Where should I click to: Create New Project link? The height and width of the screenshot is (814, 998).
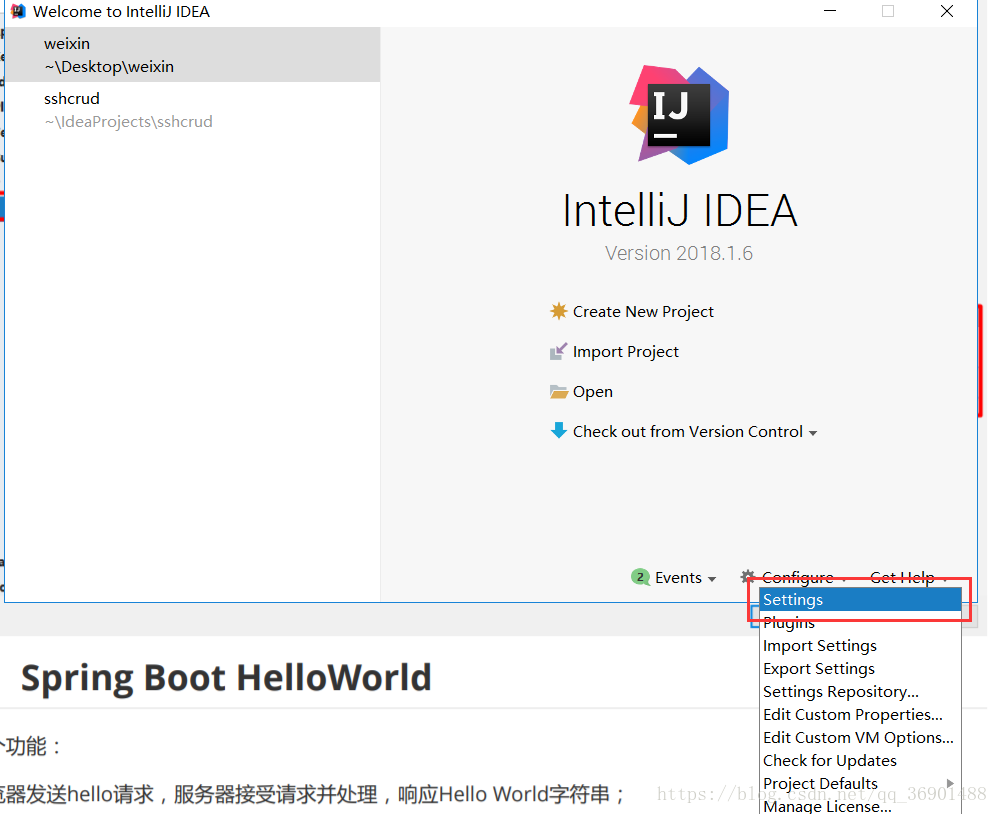(x=643, y=311)
